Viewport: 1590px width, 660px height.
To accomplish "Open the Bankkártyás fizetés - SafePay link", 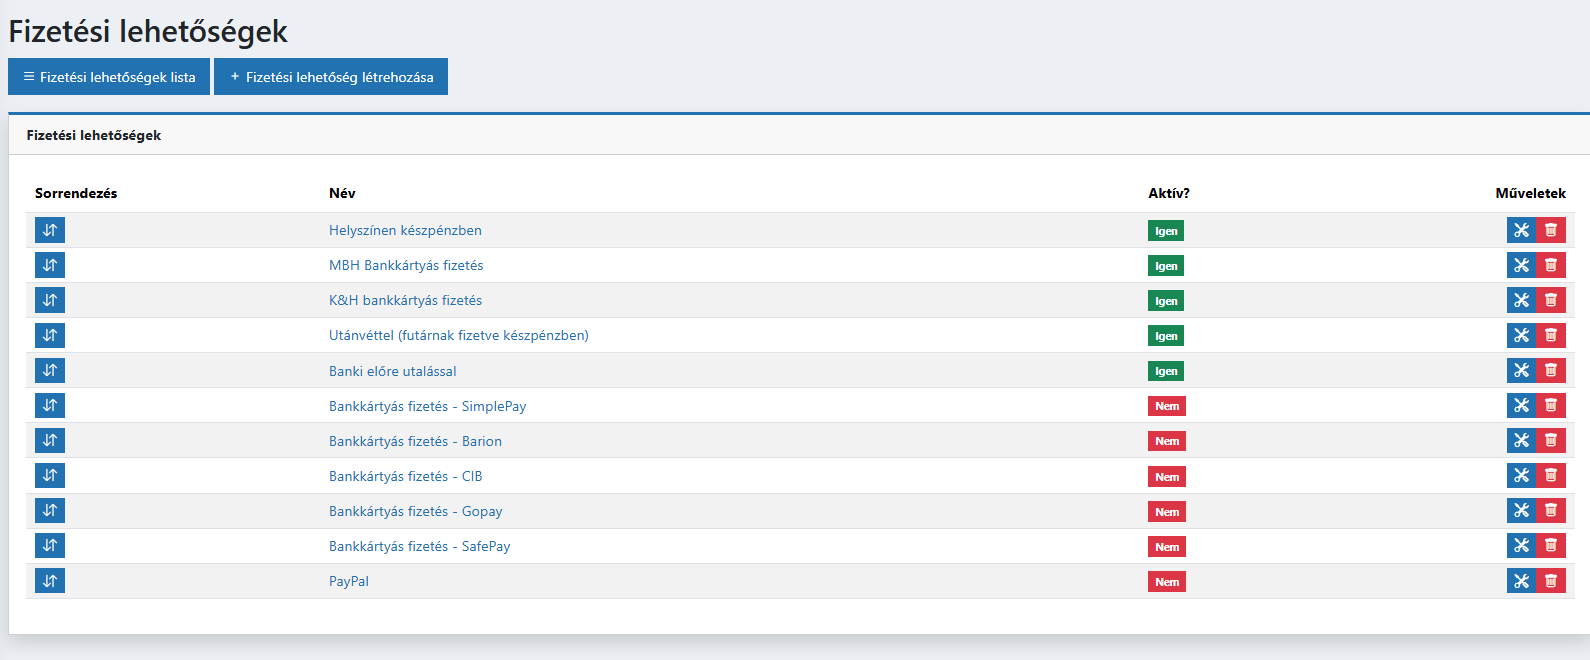I will coord(419,546).
